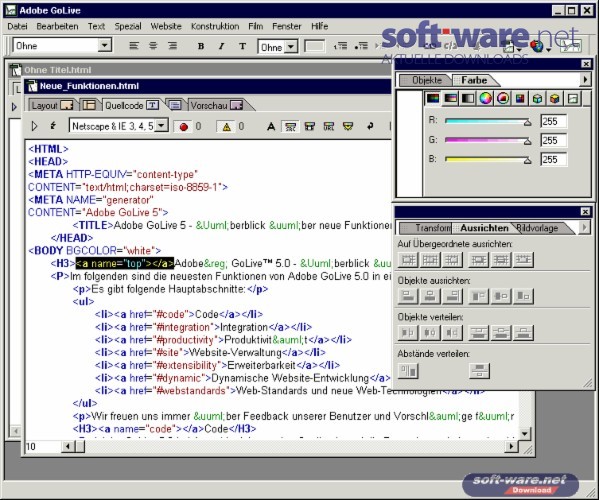Open the Fenster menu

point(287,26)
